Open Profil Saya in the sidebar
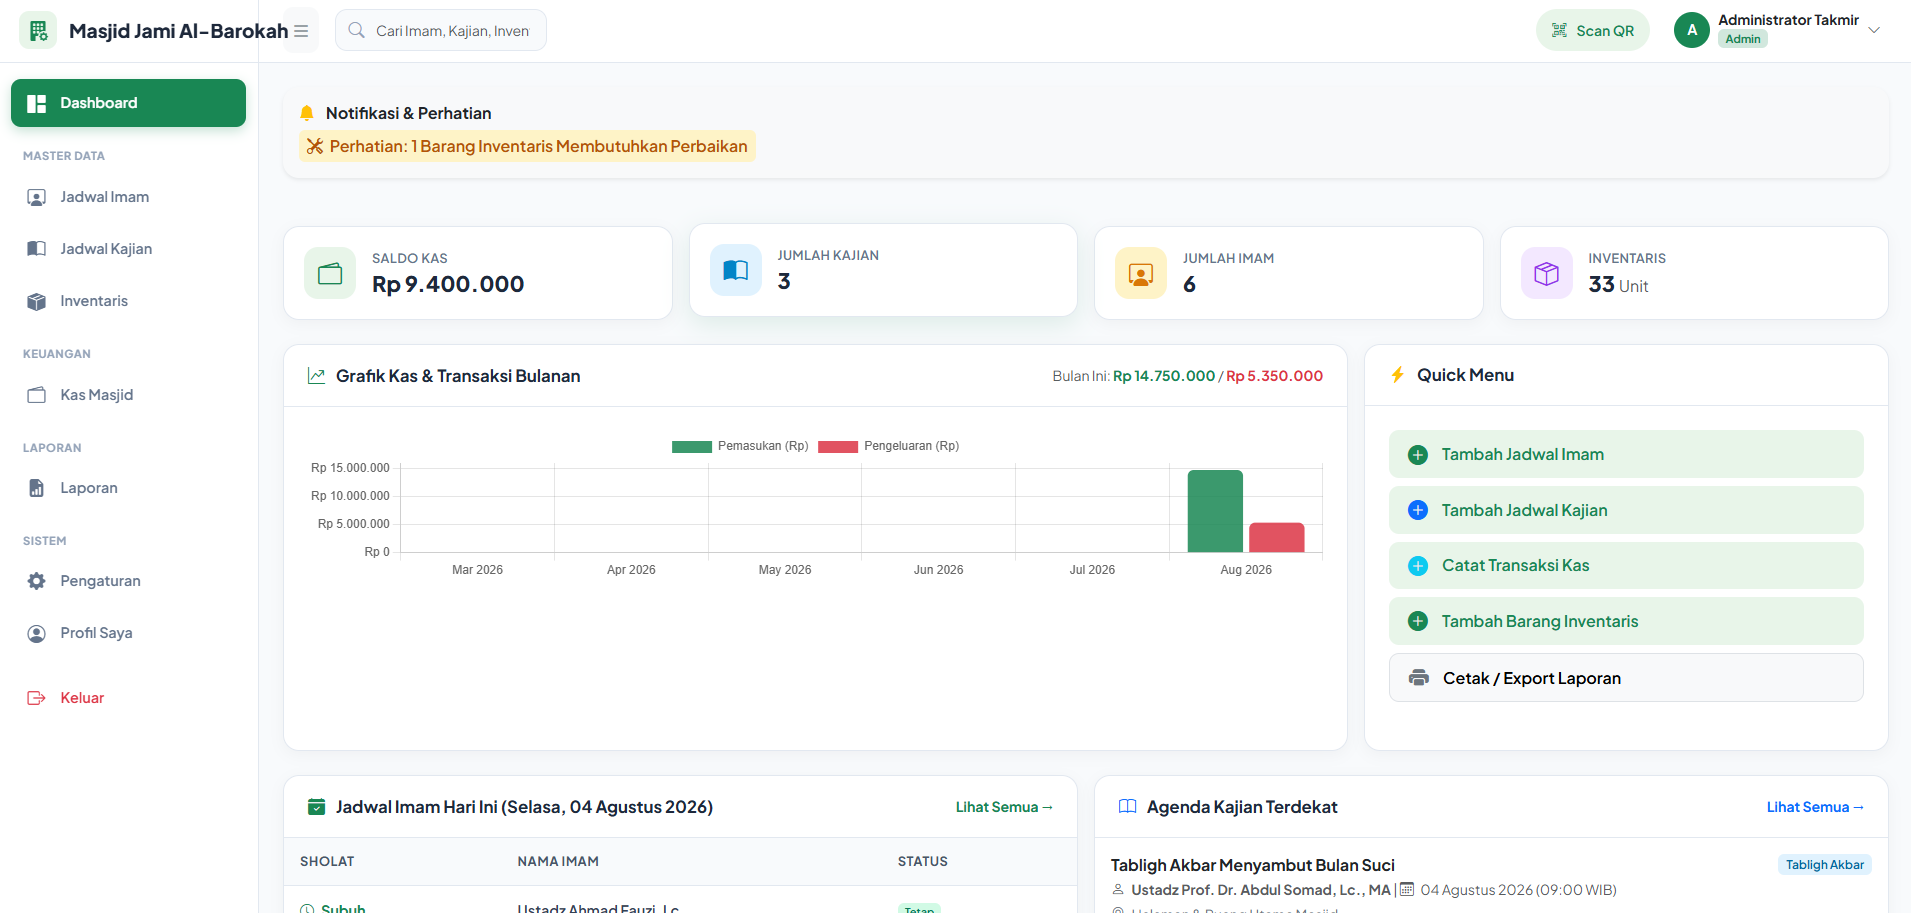Viewport: 1911px width, 913px height. pos(128,633)
